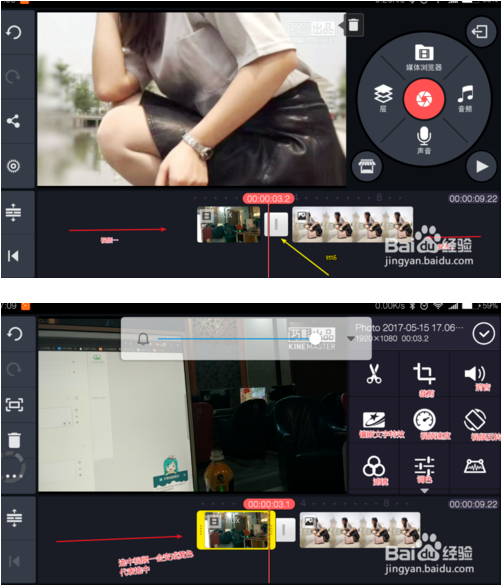Select first clip in the top timeline
The height and width of the screenshot is (585, 501).
tap(228, 224)
